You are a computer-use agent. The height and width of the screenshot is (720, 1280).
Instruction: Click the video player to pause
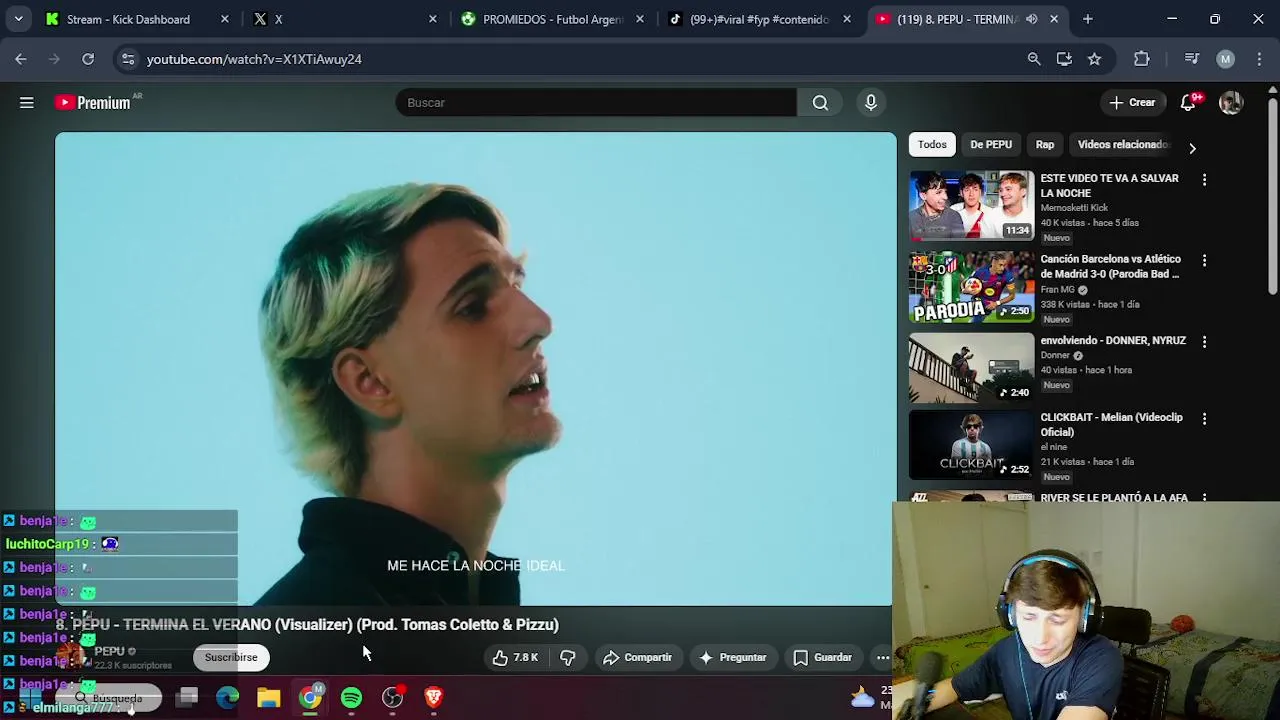(475, 368)
